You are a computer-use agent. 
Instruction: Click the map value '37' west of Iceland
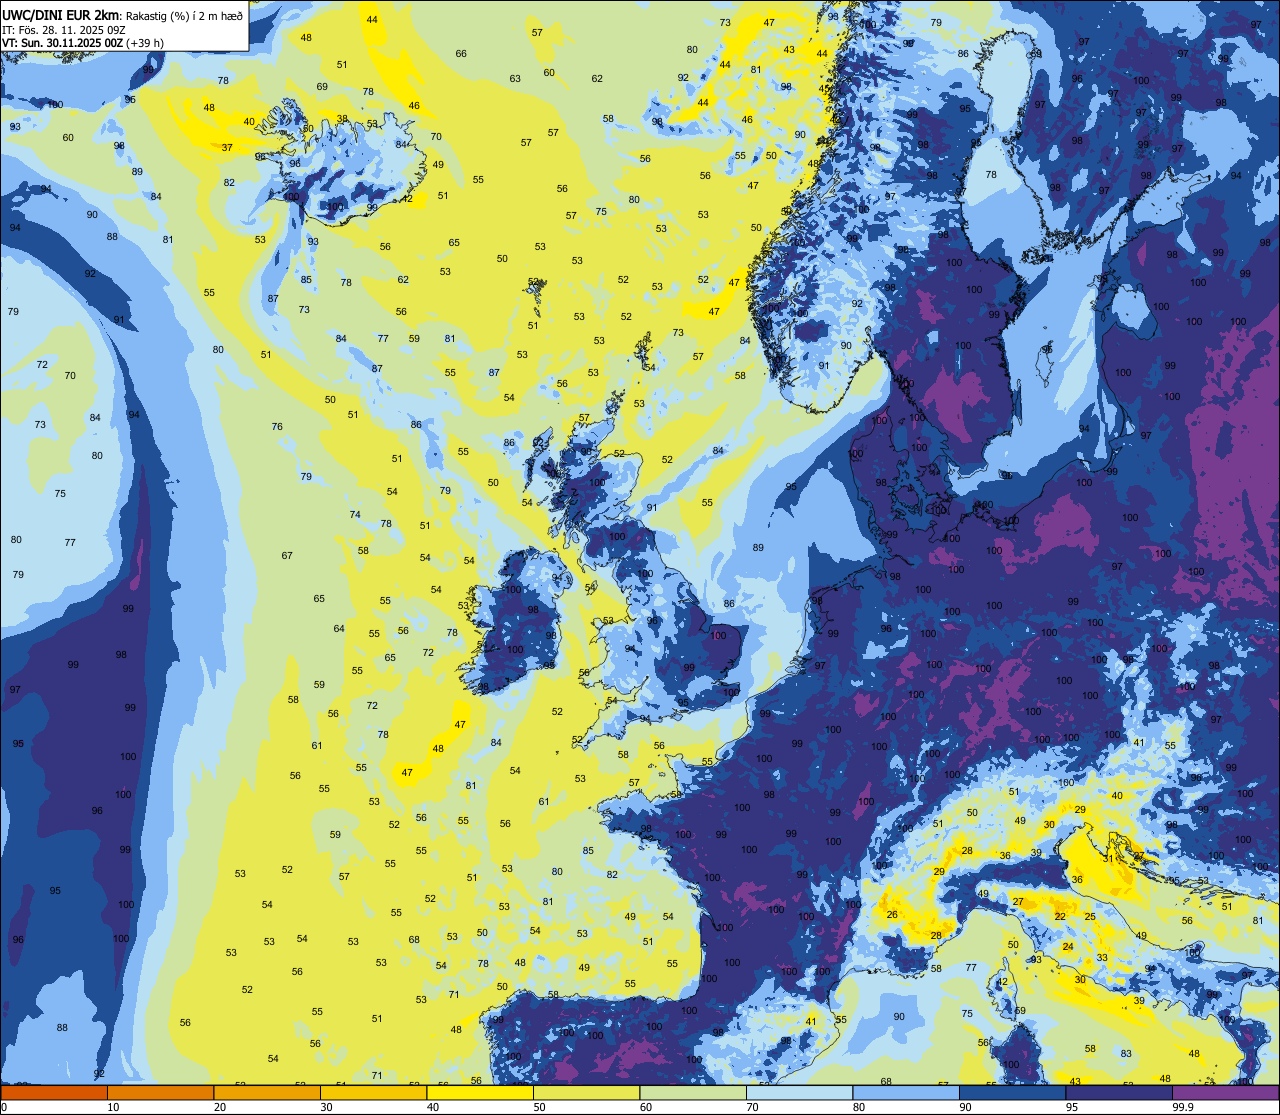tap(227, 148)
